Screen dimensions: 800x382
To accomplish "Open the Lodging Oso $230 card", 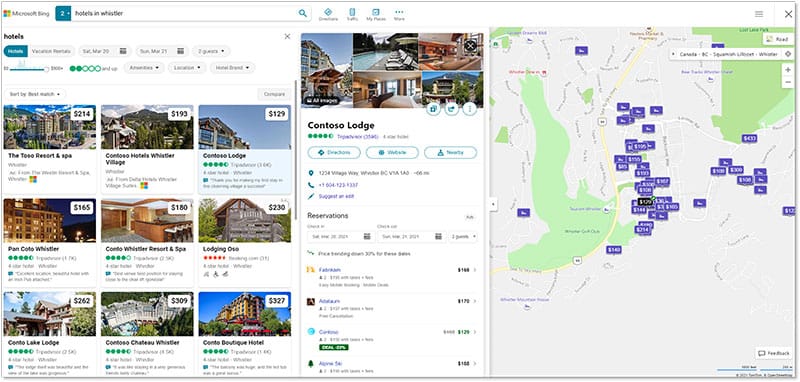I will point(245,243).
